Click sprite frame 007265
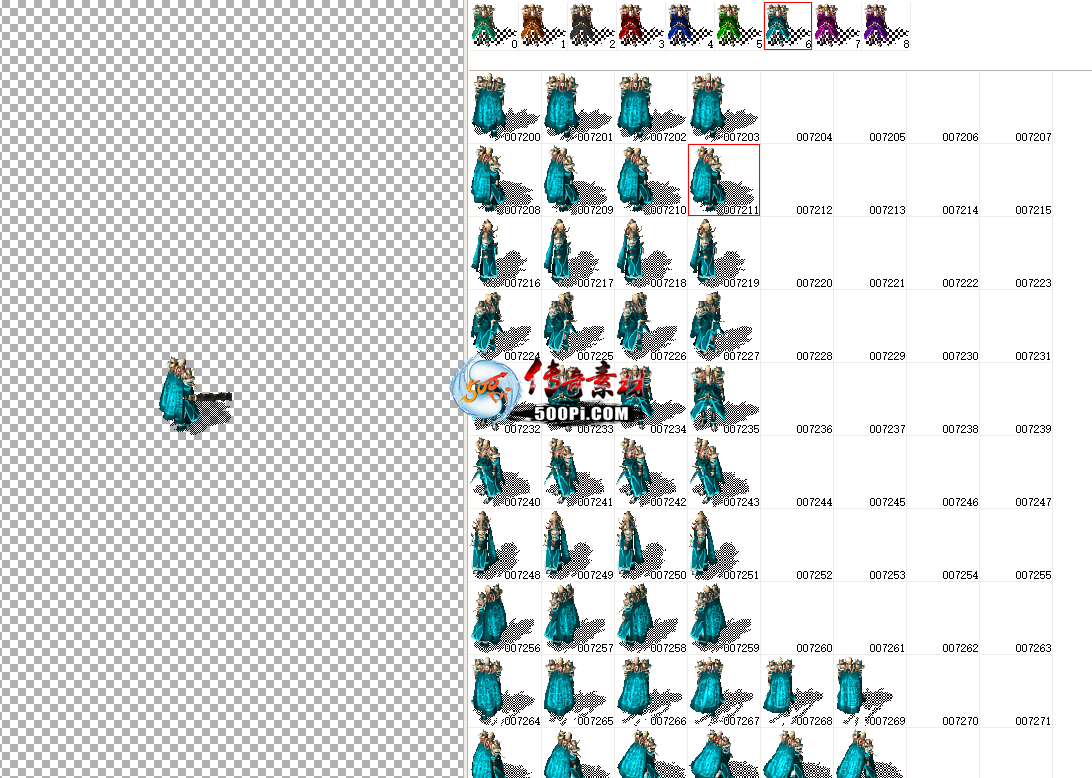Image resolution: width=1092 pixels, height=778 pixels. click(x=578, y=692)
